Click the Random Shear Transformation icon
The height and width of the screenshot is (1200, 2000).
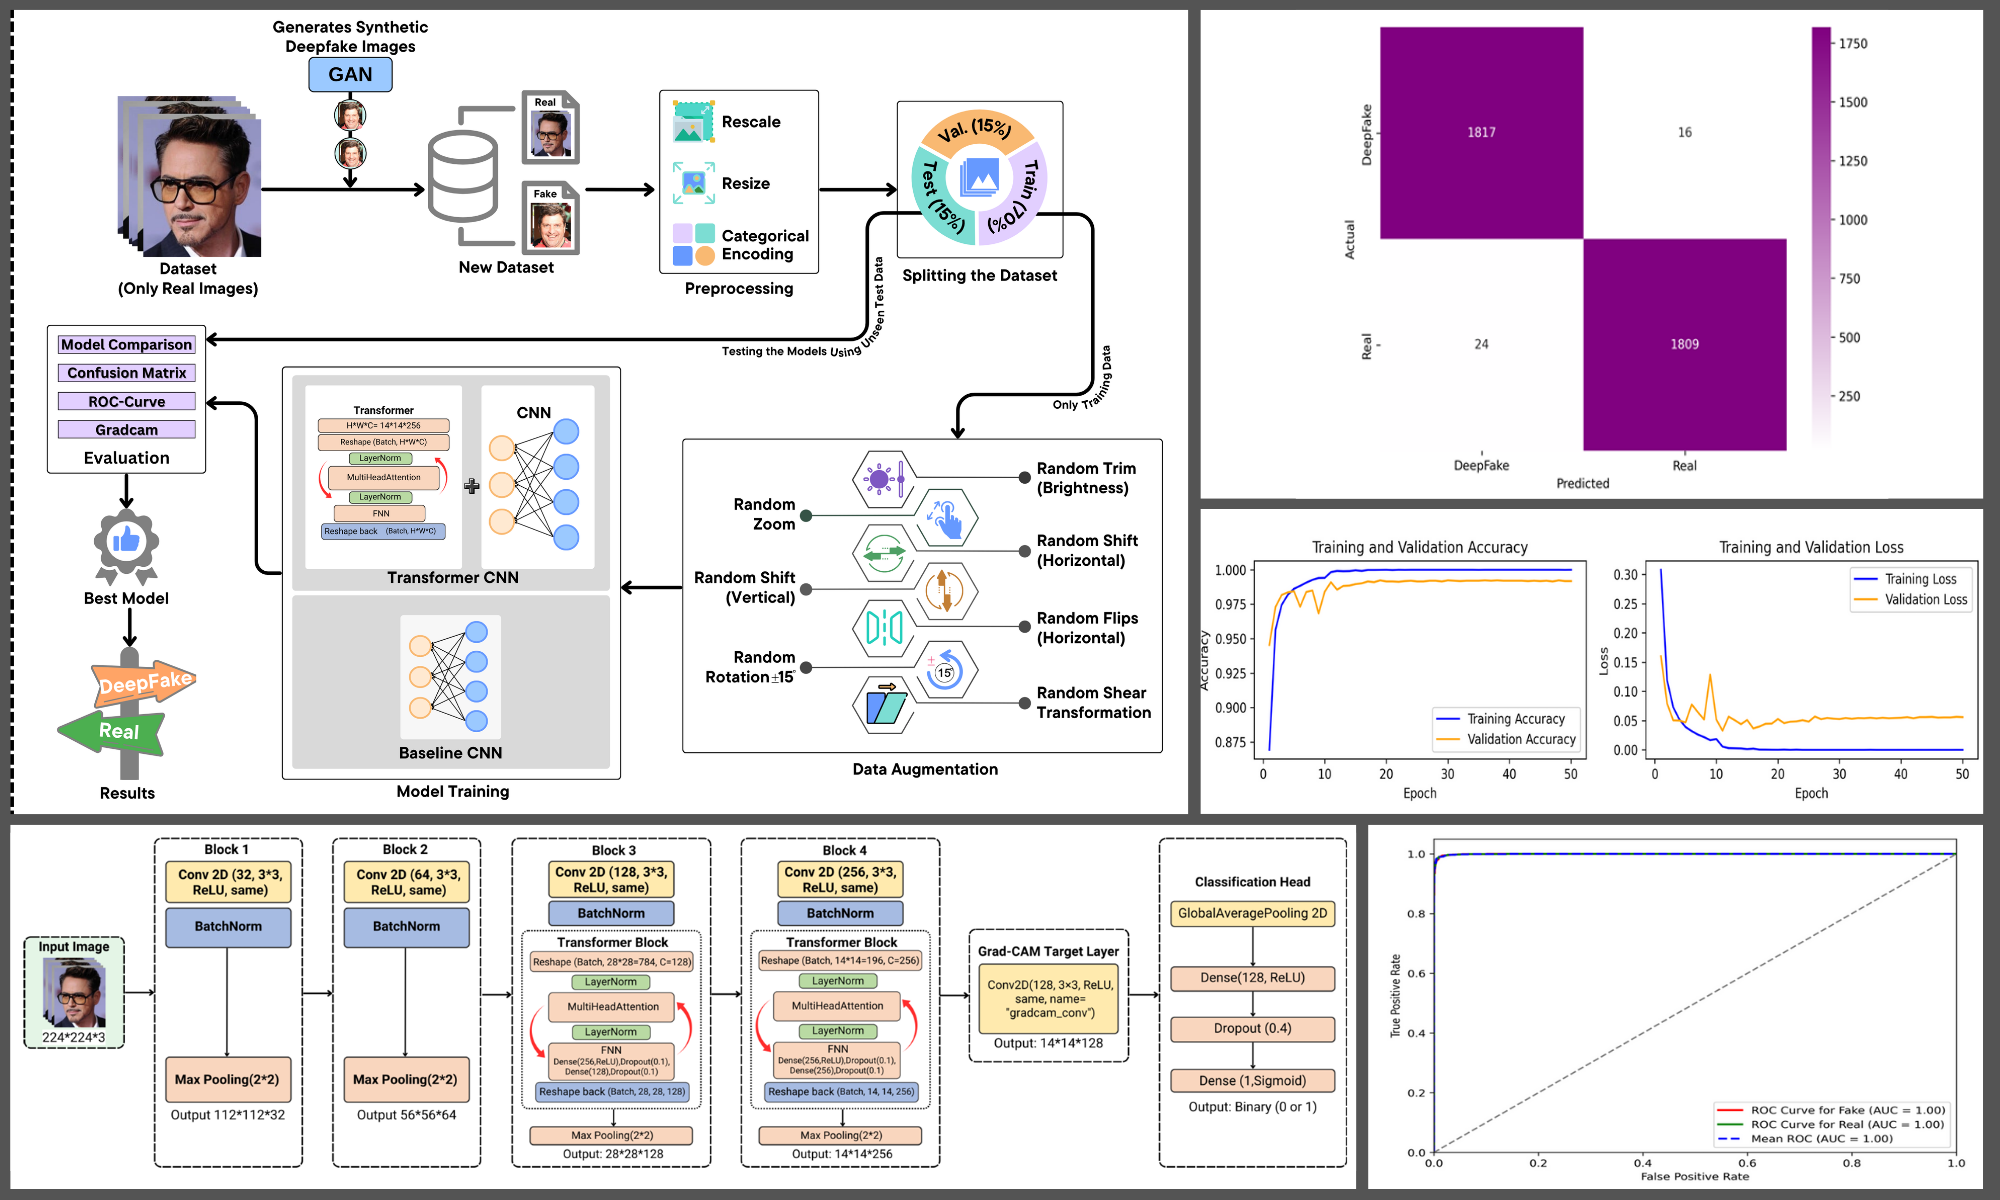coord(884,705)
